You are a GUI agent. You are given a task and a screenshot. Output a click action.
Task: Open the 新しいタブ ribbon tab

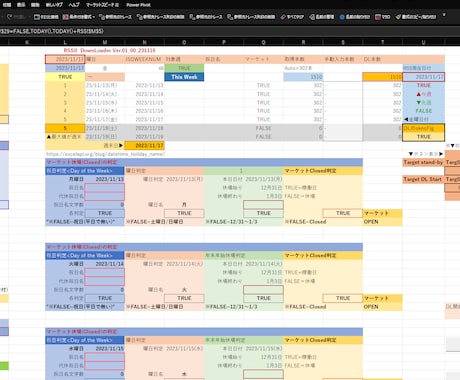coord(54,5)
